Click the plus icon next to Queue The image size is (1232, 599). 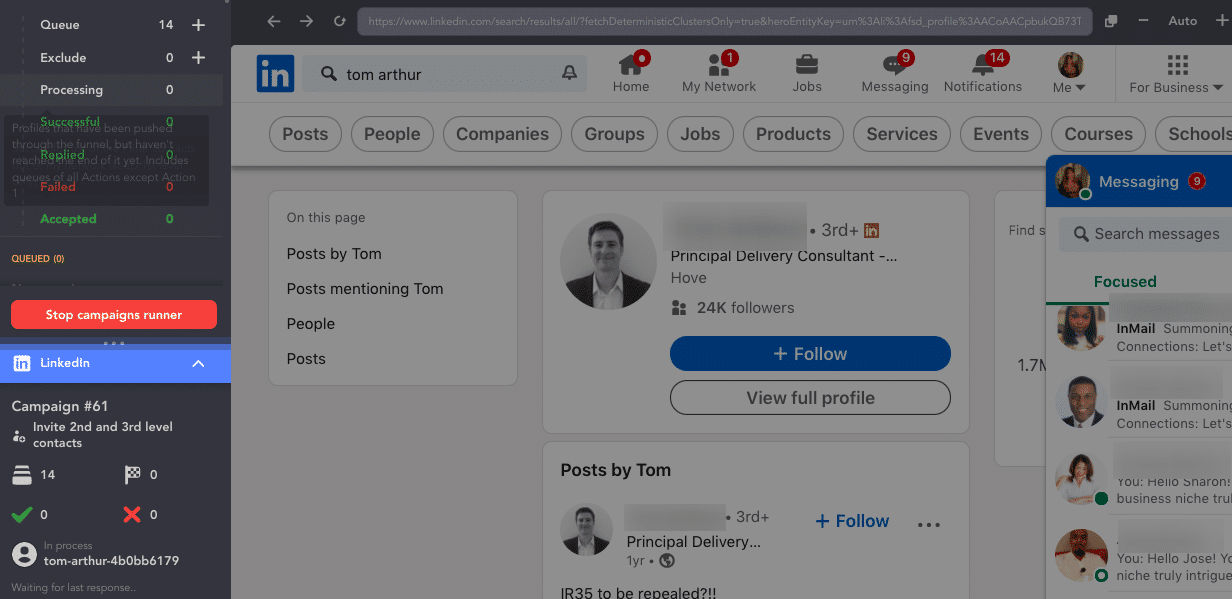pos(198,24)
